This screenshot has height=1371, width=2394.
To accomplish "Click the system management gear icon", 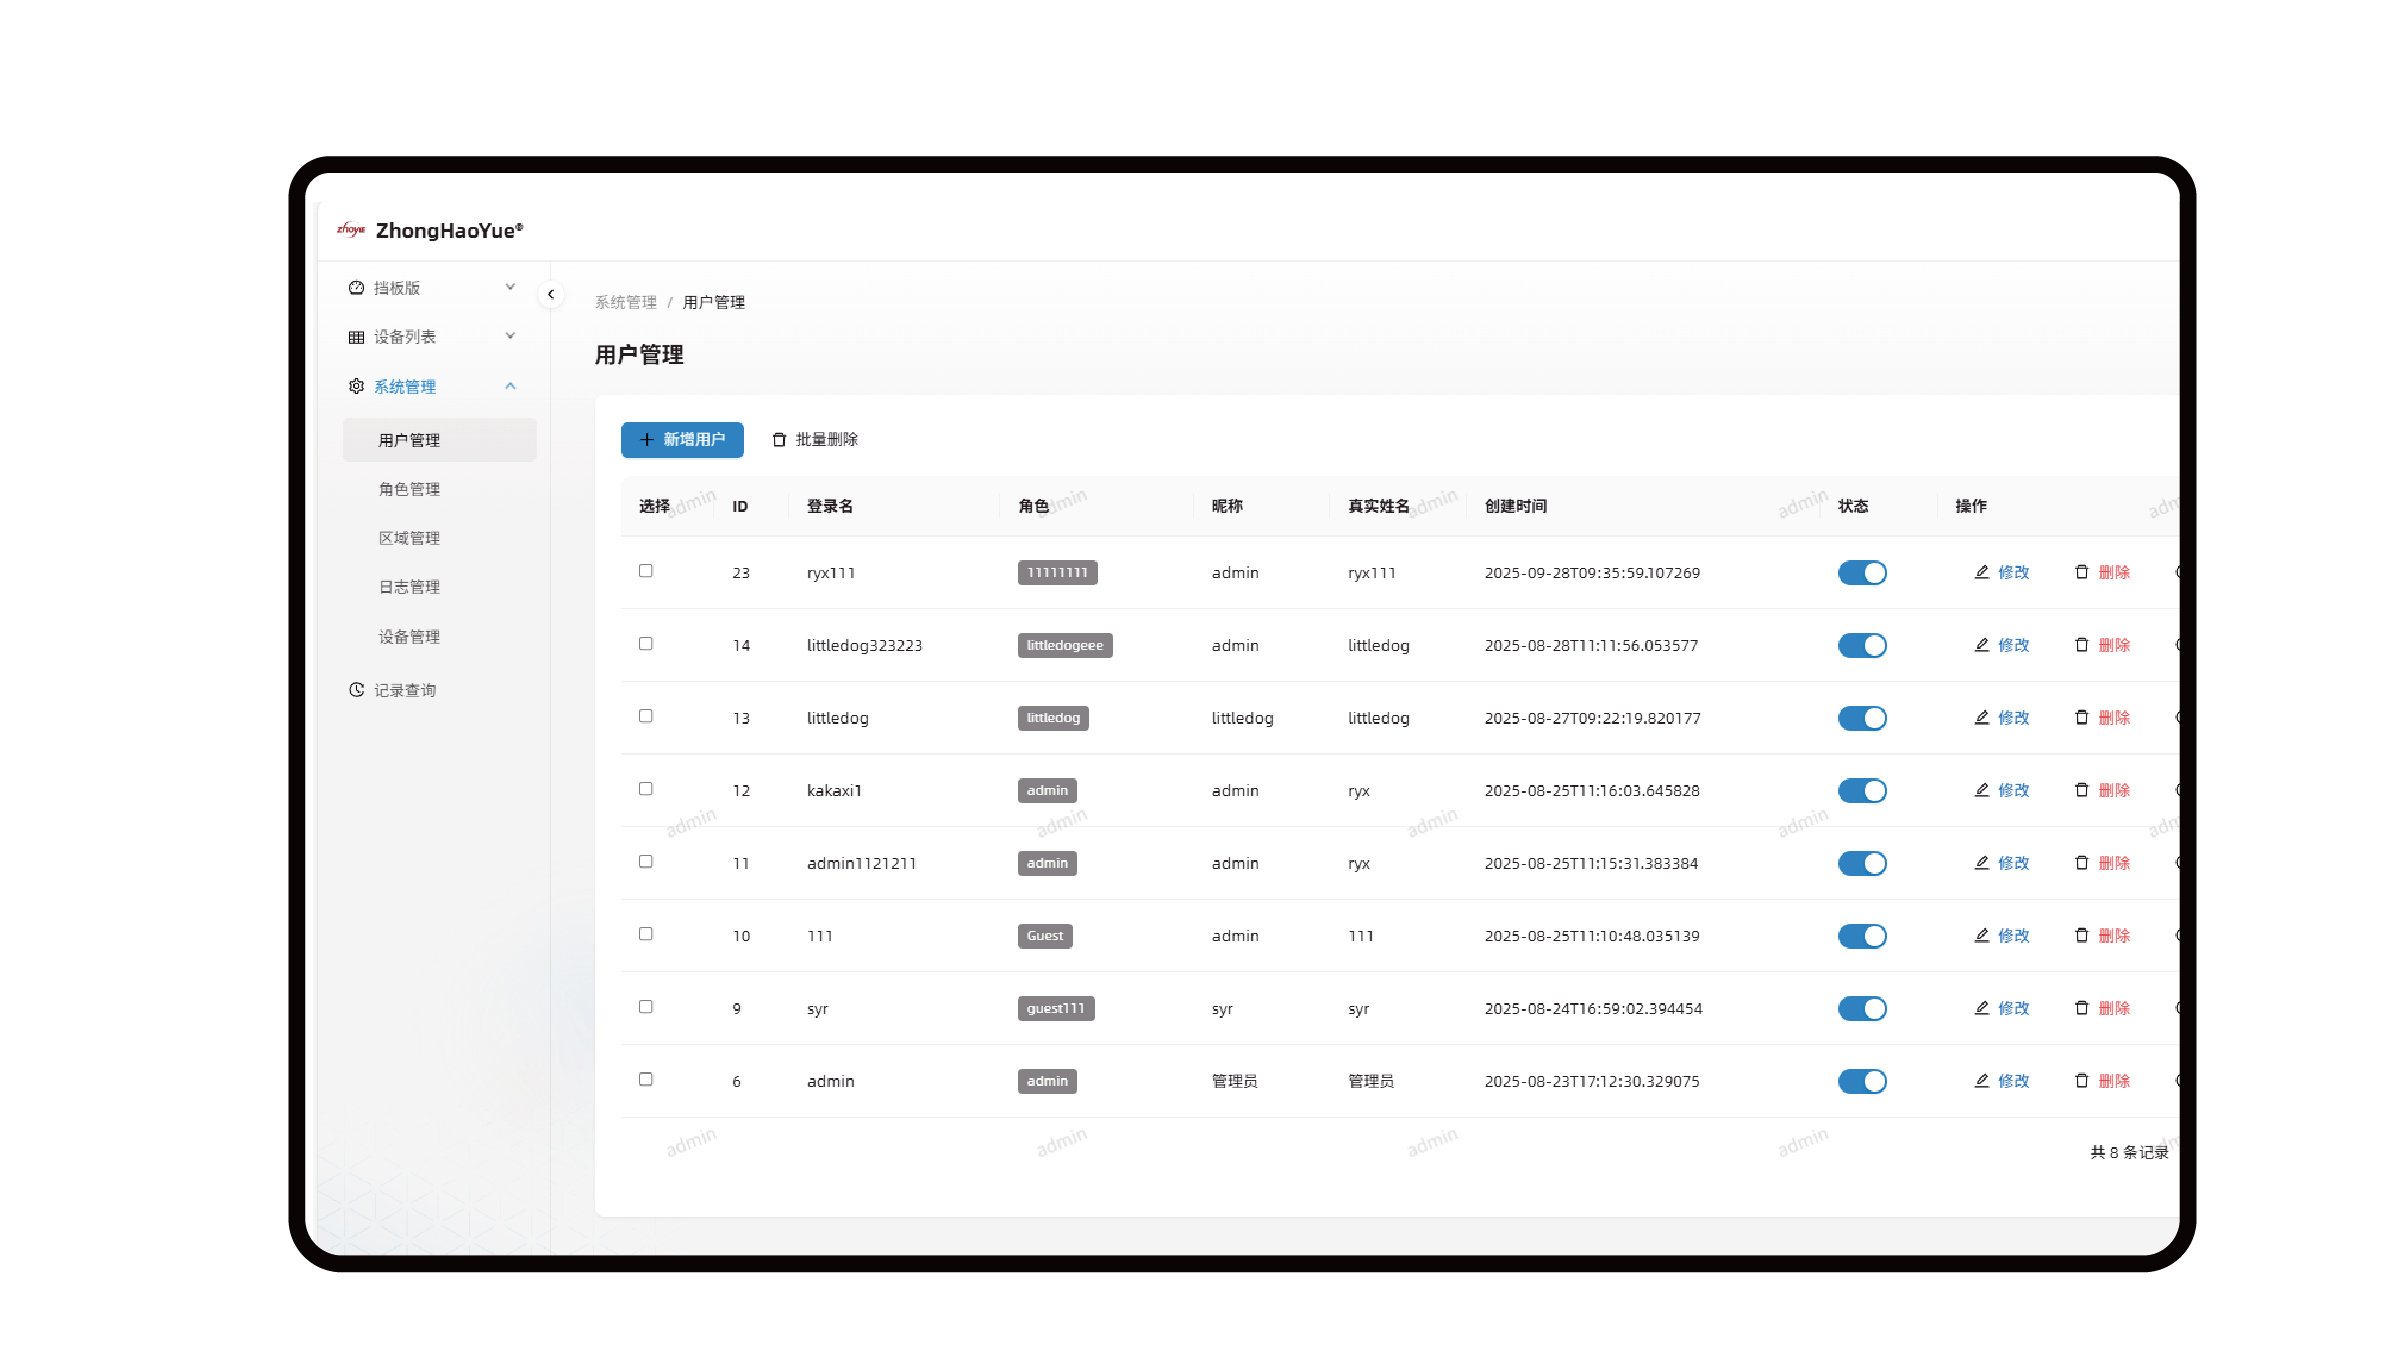I will tap(356, 386).
